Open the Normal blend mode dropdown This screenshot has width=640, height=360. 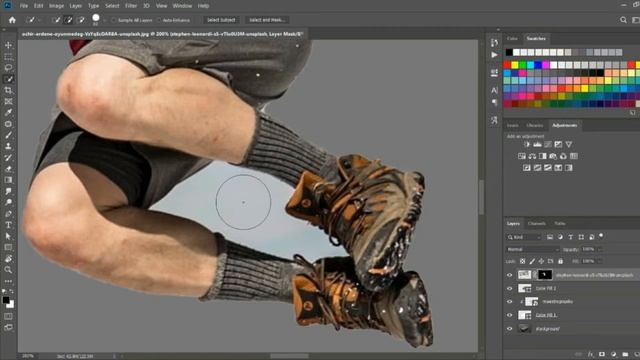click(x=533, y=249)
